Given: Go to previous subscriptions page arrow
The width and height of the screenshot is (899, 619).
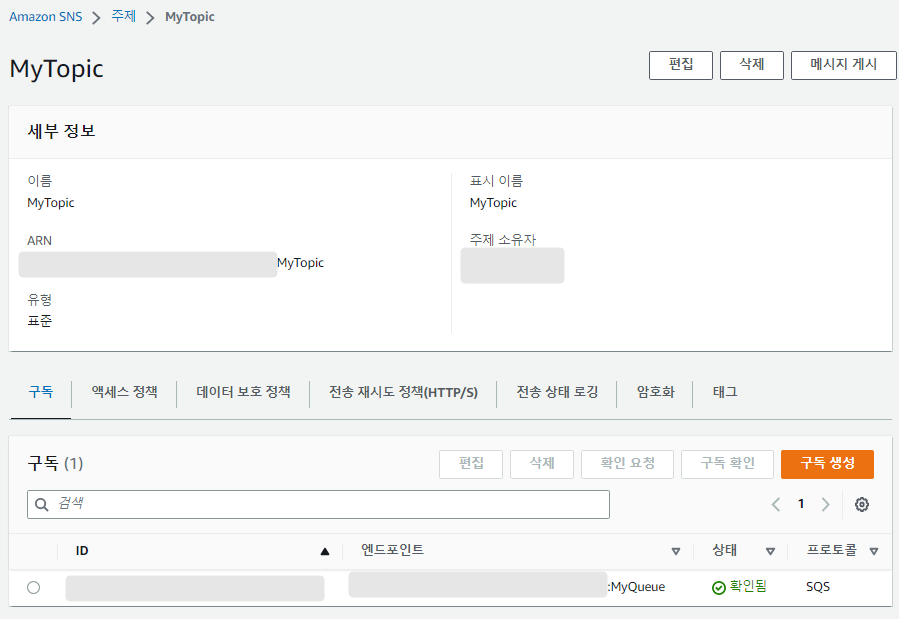Looking at the screenshot, I should (776, 504).
